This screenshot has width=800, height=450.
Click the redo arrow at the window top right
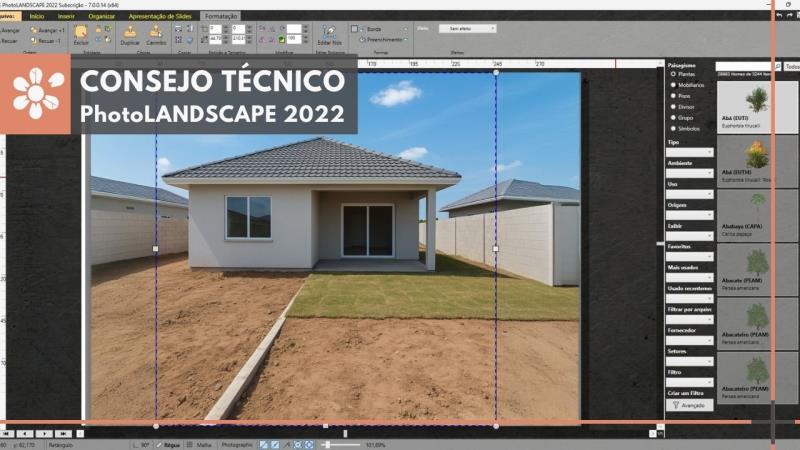(x=789, y=16)
